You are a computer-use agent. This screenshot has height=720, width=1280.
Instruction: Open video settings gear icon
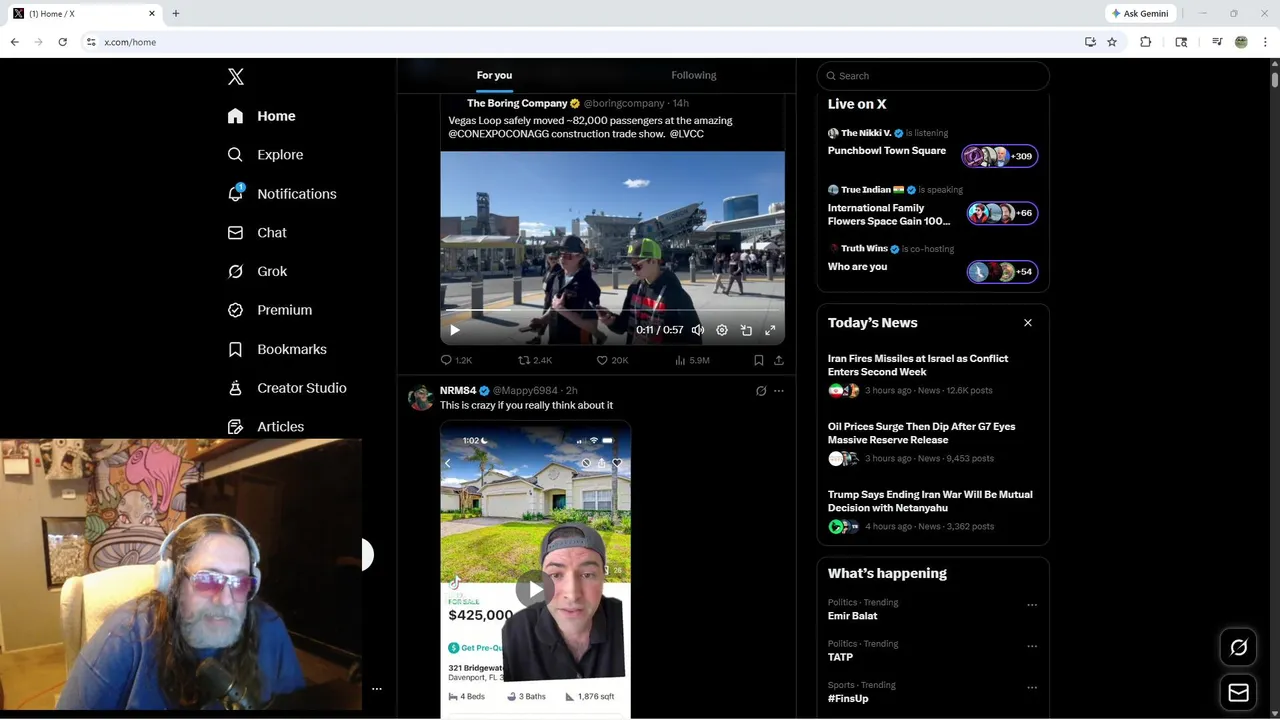click(722, 330)
